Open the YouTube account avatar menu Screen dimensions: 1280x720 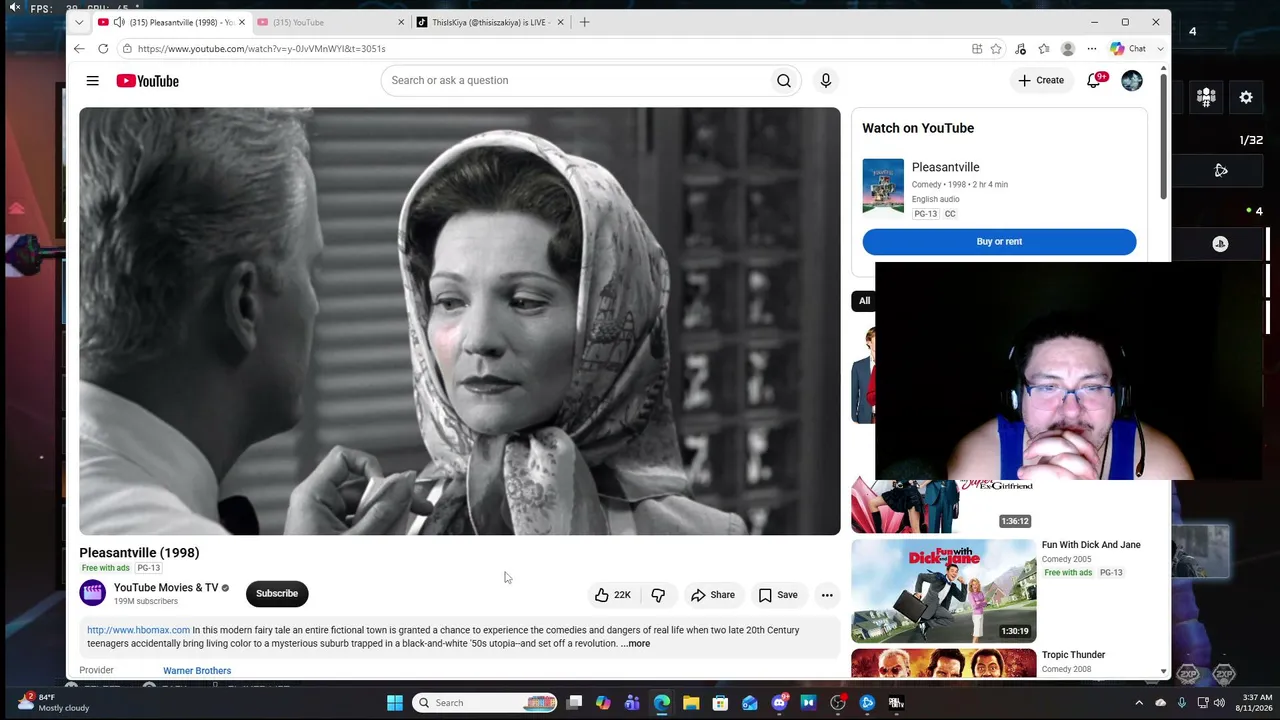coord(1132,81)
